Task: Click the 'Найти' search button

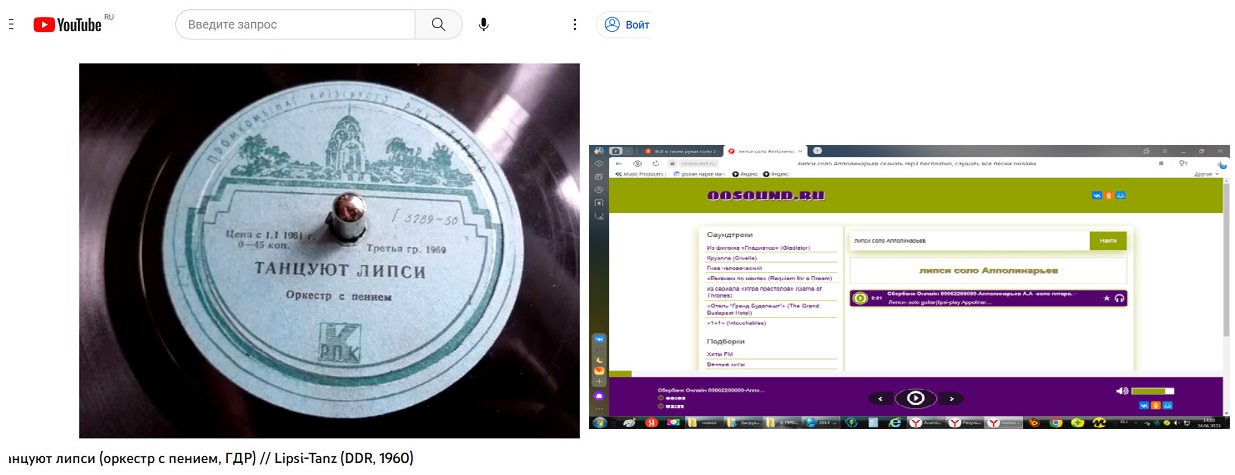Action: point(1108,241)
